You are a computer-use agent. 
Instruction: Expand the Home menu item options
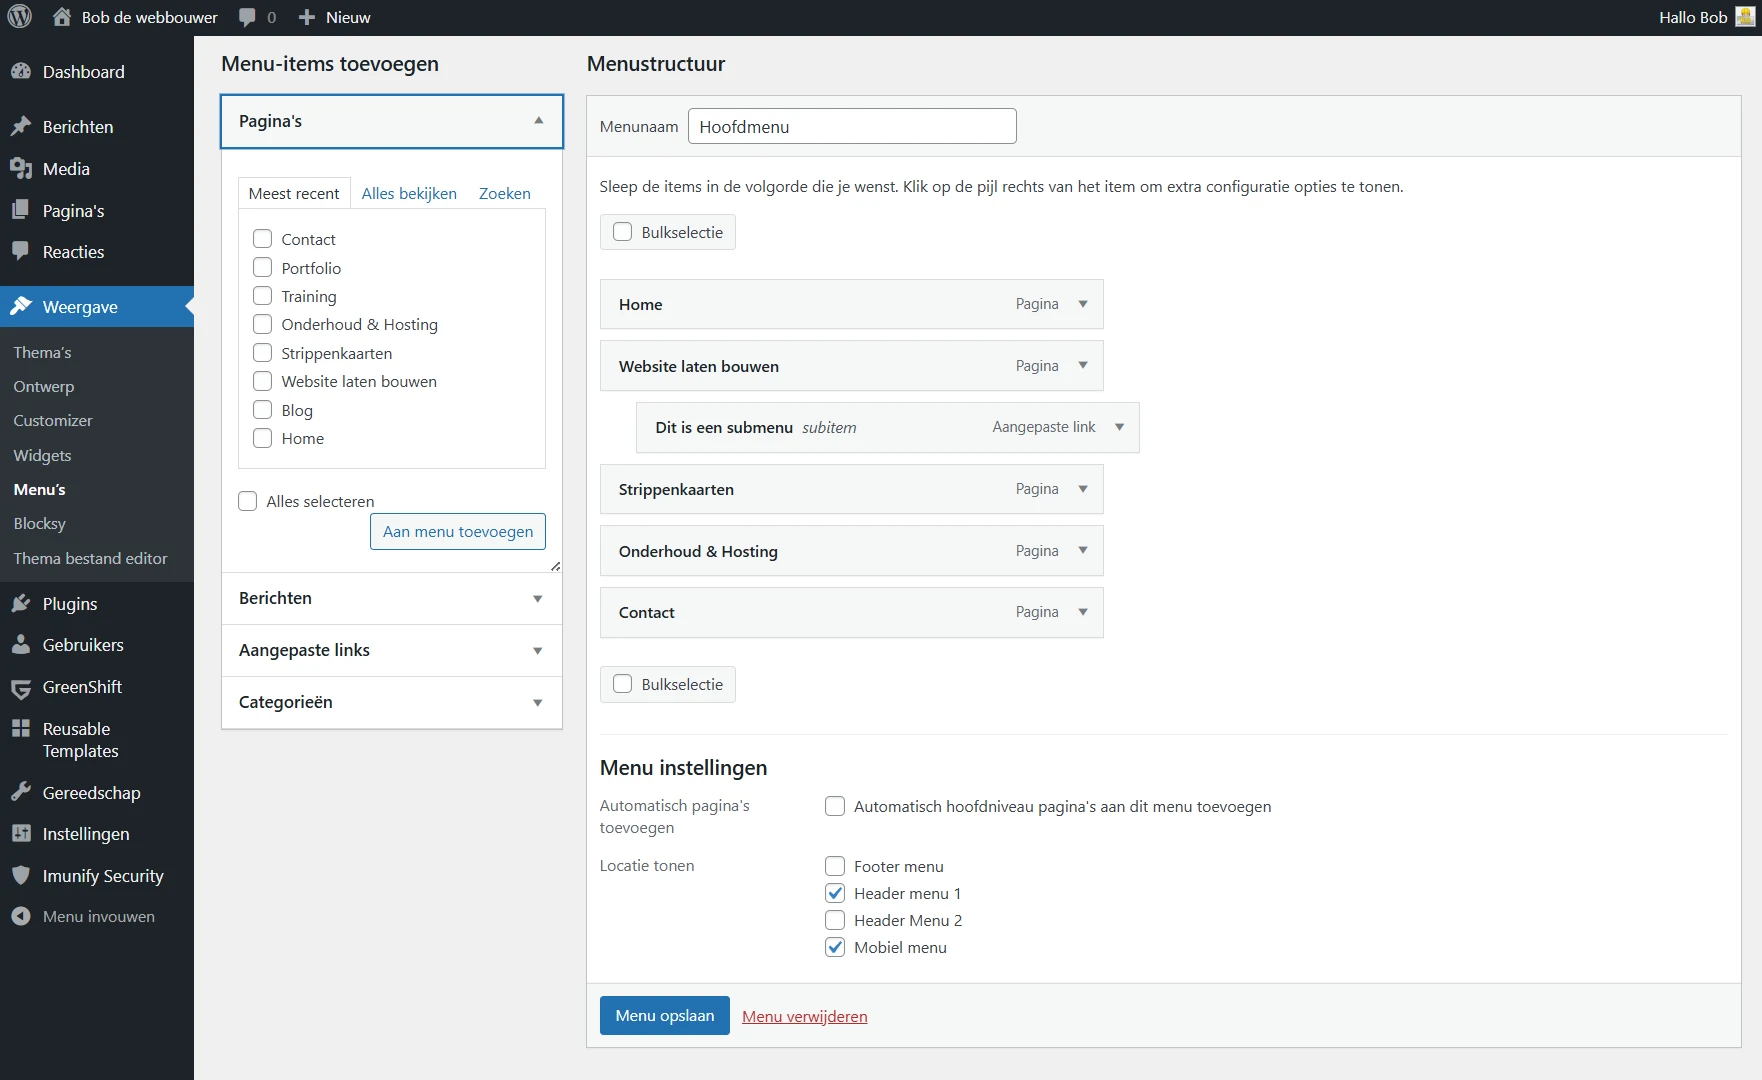[1083, 304]
